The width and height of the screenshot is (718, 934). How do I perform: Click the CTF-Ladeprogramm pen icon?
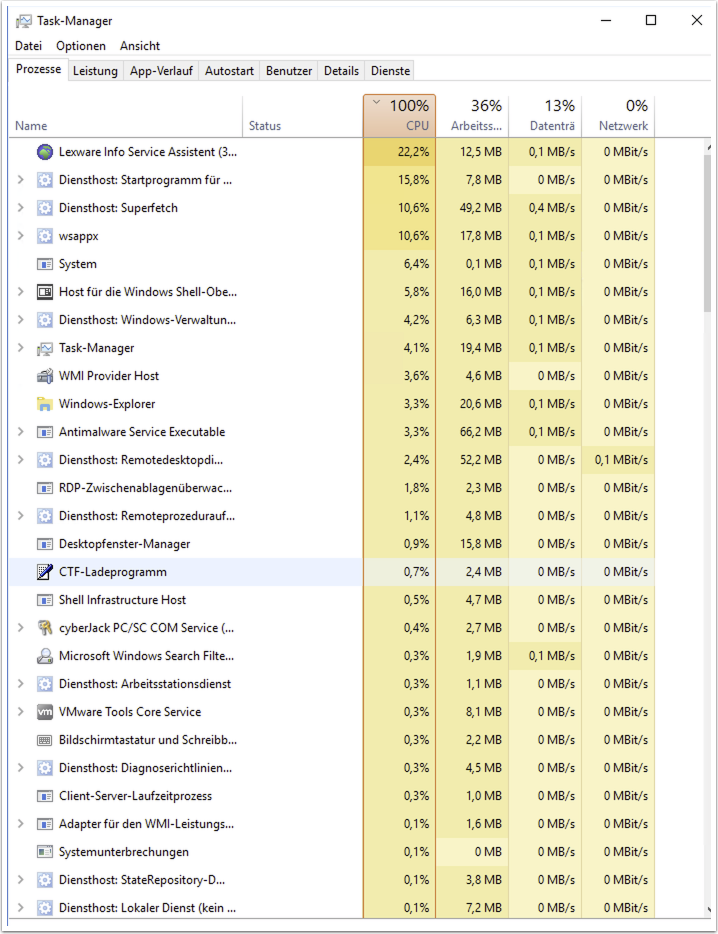[44, 572]
